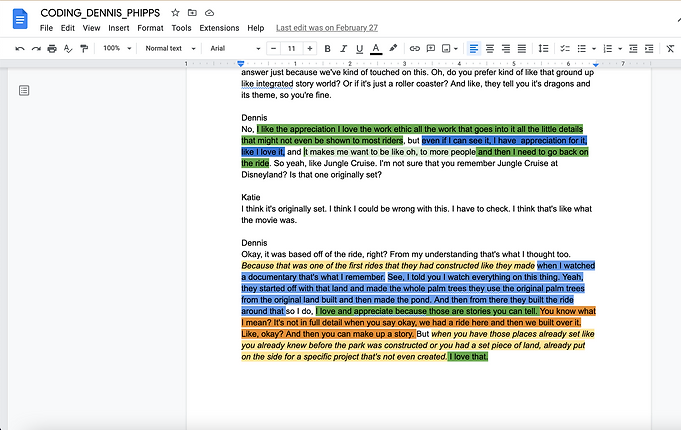Open the zoom 100% dropdown
Screen dimensions: 681x430
click(x=117, y=48)
